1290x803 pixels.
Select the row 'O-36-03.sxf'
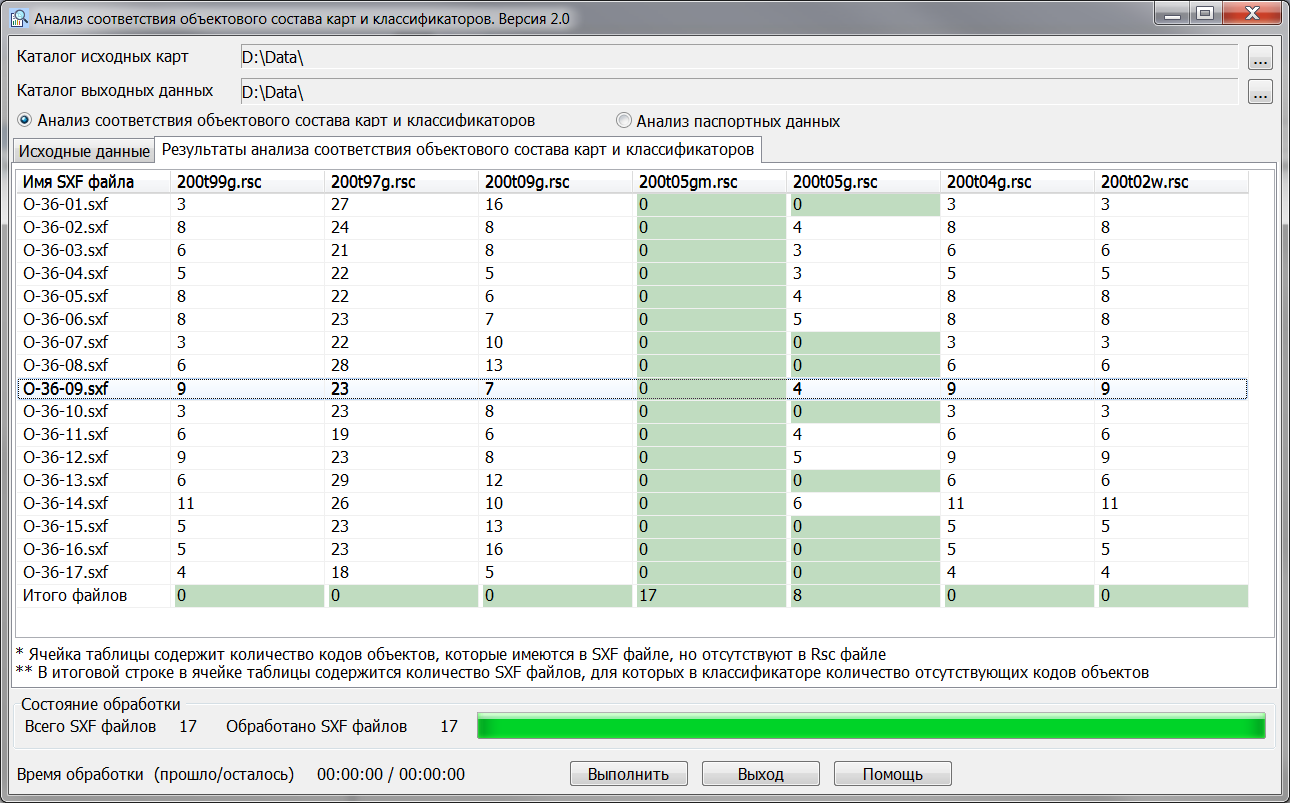pos(633,250)
